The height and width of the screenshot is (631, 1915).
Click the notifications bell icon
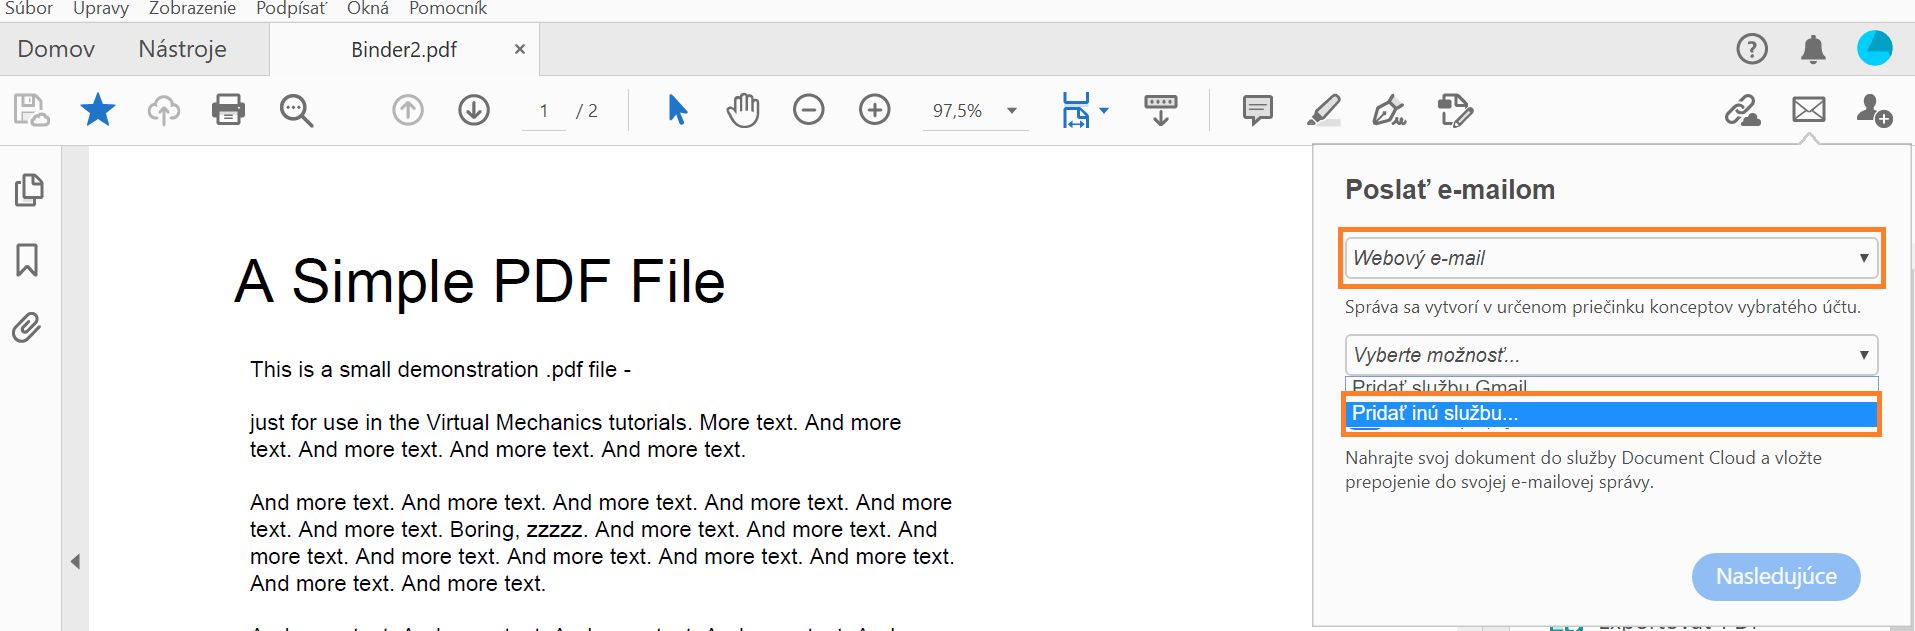(1813, 49)
